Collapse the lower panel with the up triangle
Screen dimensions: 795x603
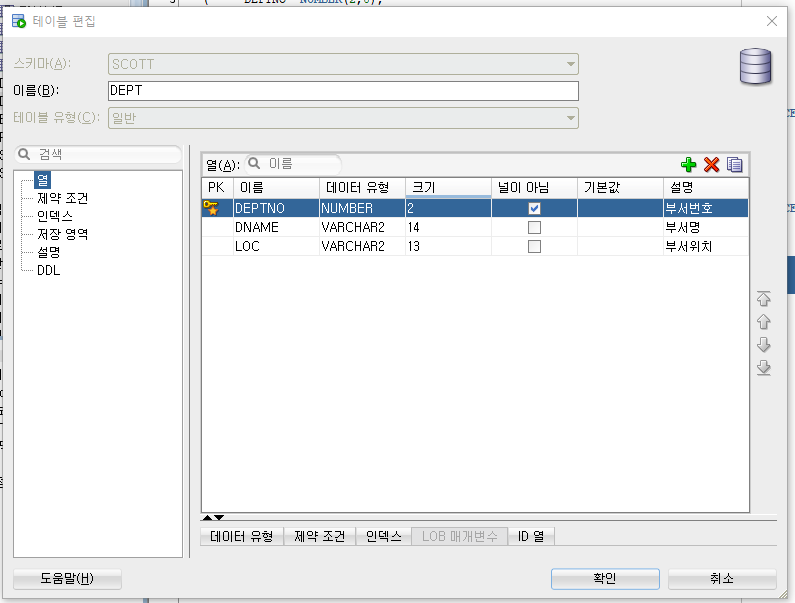click(x=207, y=517)
